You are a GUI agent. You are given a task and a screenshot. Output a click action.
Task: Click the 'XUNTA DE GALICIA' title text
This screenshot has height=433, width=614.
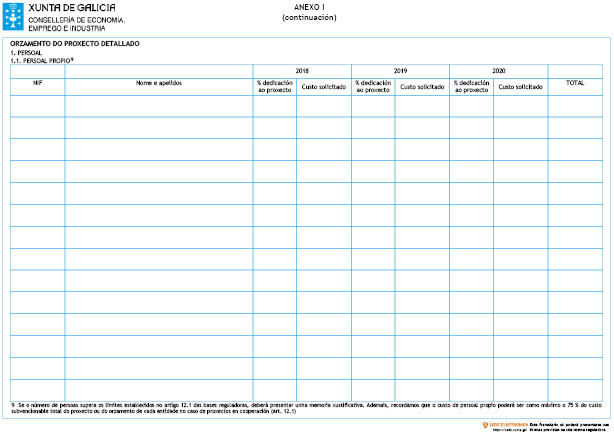coord(72,8)
